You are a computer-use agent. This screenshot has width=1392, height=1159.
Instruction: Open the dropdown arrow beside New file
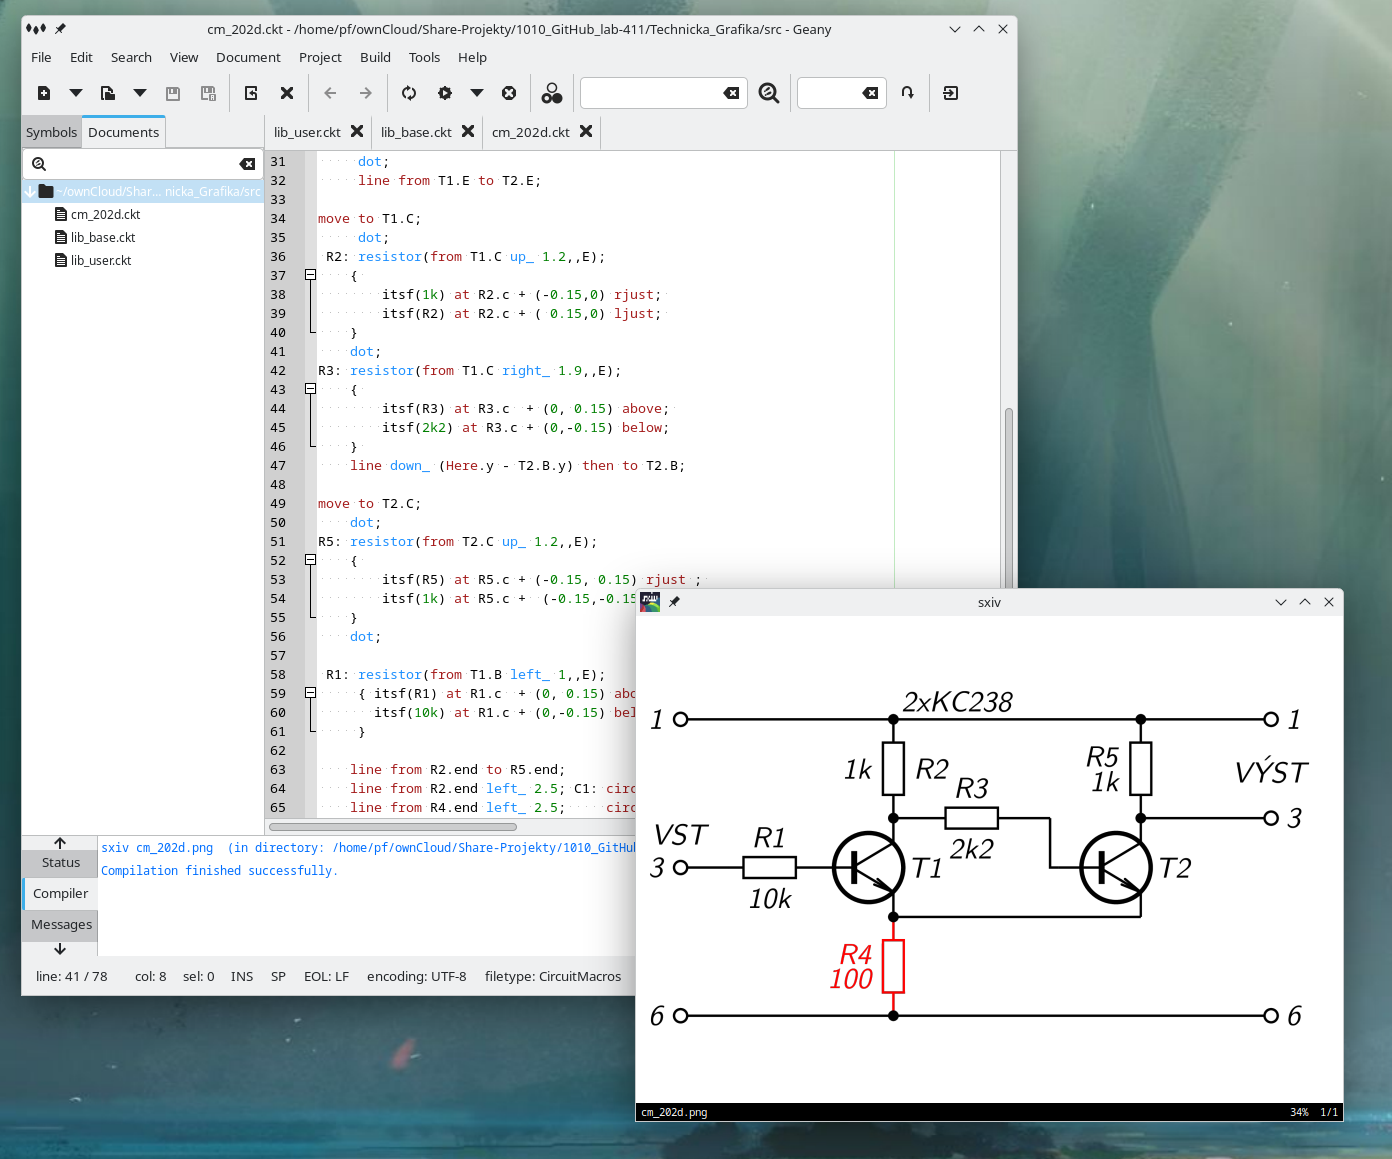pyautogui.click(x=76, y=93)
